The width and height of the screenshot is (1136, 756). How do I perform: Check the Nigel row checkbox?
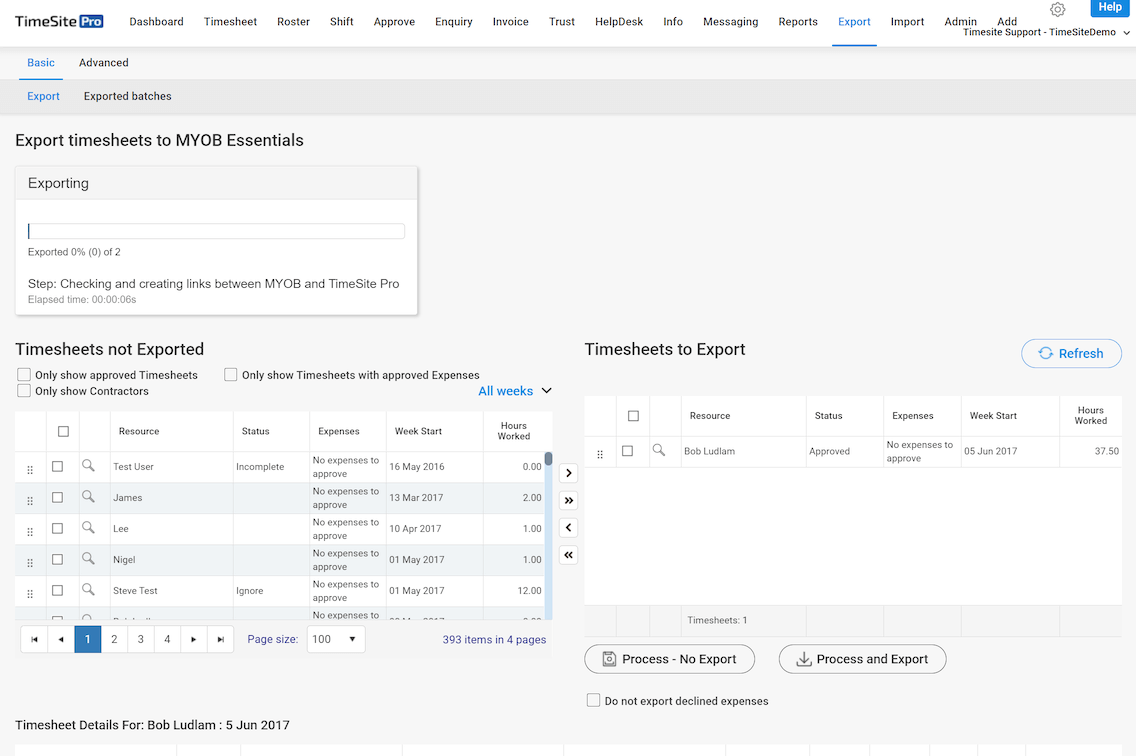coord(57,559)
